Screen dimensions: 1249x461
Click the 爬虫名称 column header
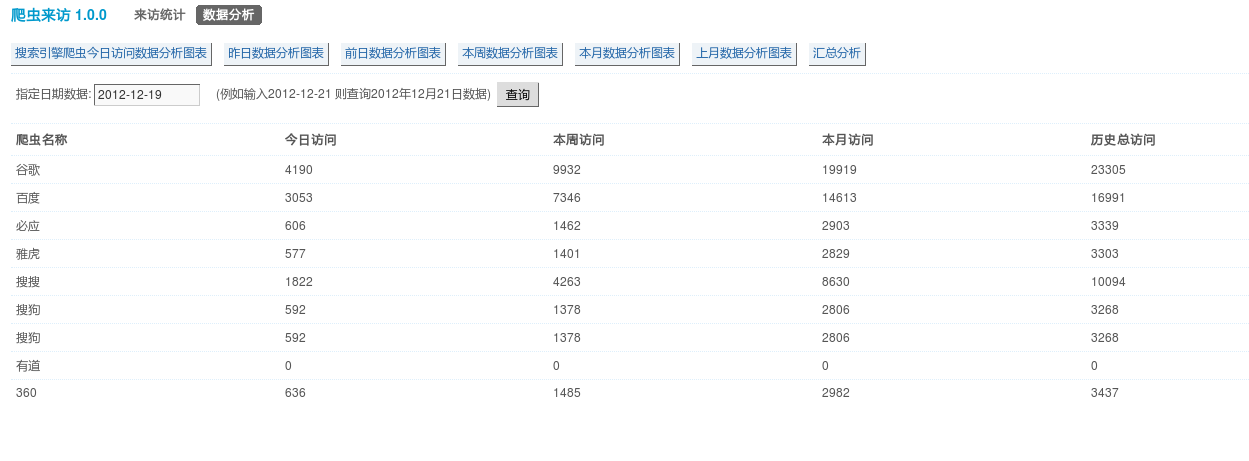click(42, 140)
